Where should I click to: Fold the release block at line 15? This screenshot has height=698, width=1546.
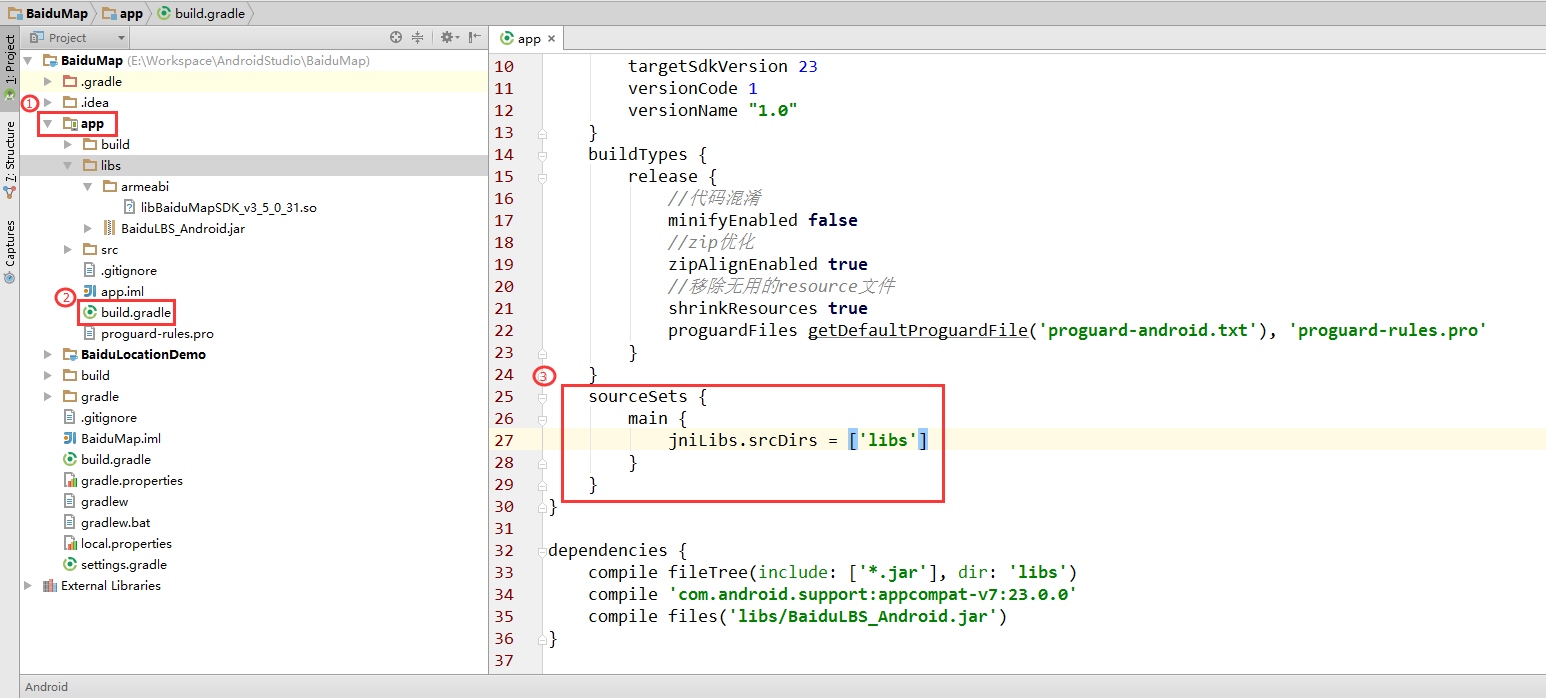coord(543,177)
